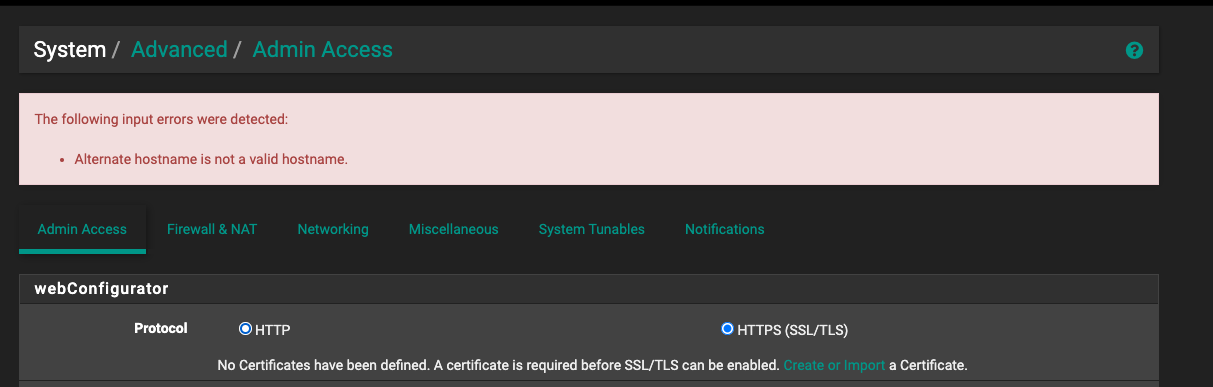Click the Admin Access breadcrumb link
The width and height of the screenshot is (1213, 387).
point(322,49)
